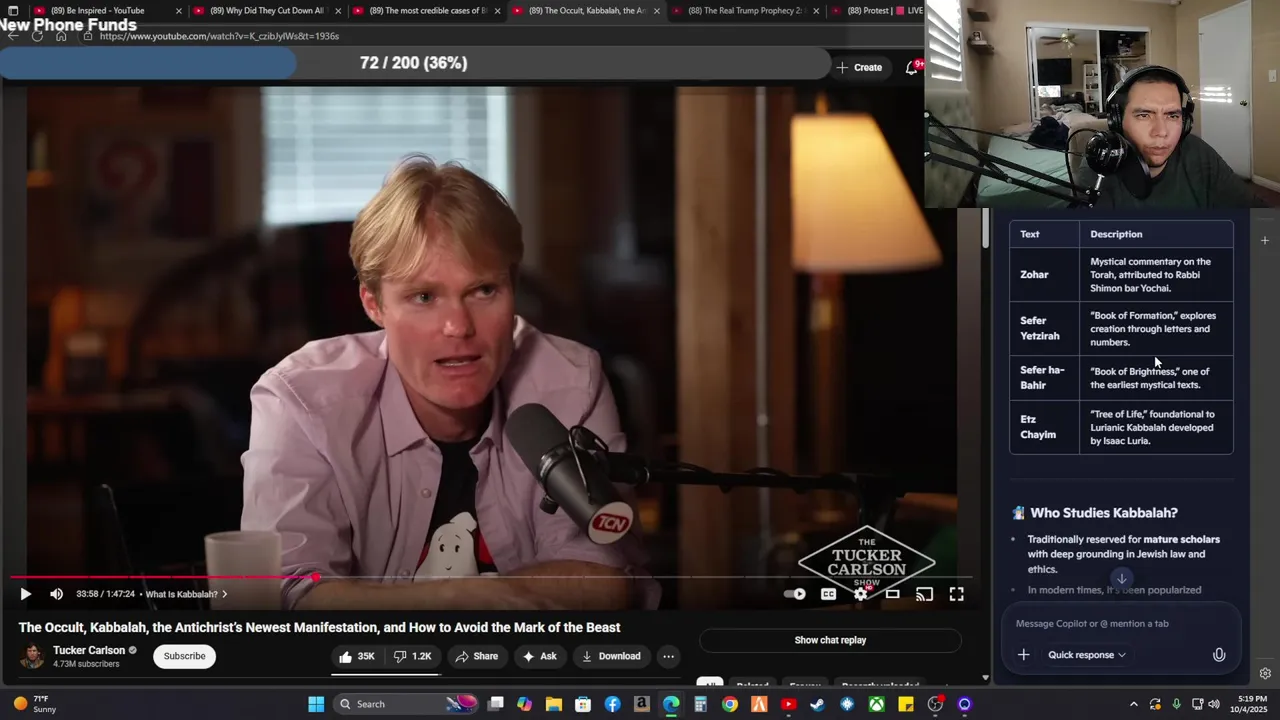Open the Xbox app from taskbar
Viewport: 1280px width, 720px height.
pyautogui.click(x=876, y=704)
